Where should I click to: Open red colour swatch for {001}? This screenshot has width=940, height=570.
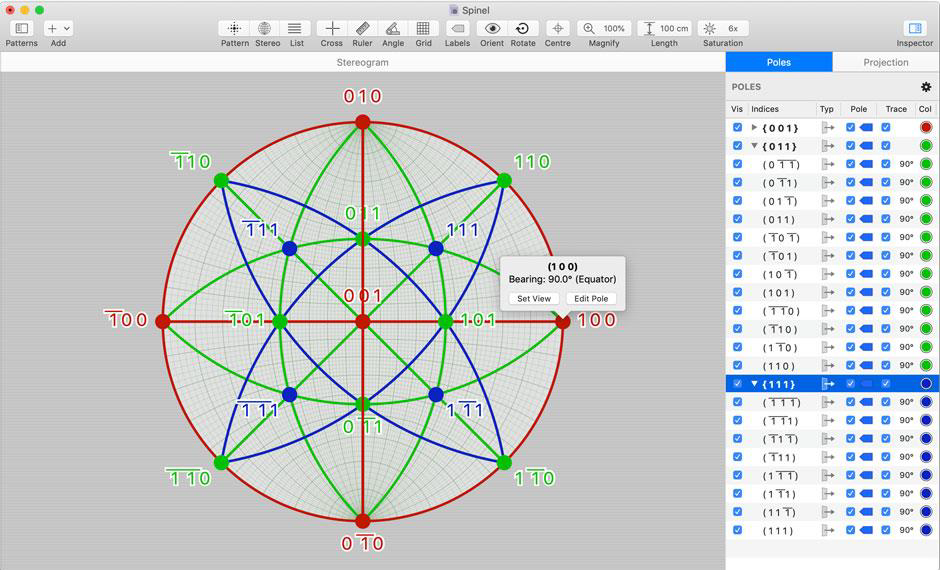point(926,127)
